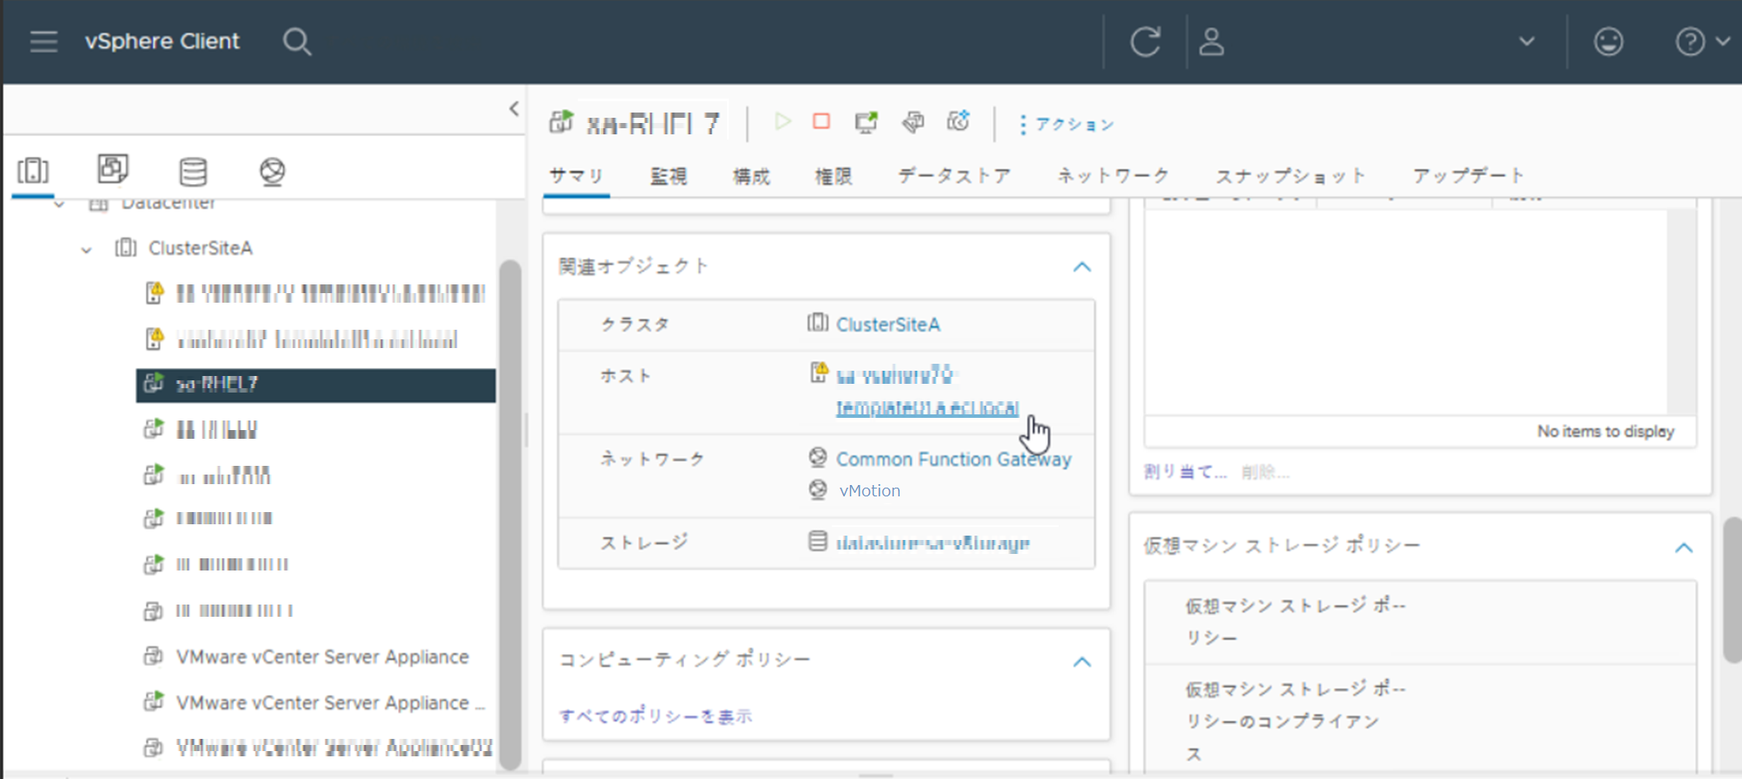Click the red power off icon
The height and width of the screenshot is (779, 1742).
point(821,122)
